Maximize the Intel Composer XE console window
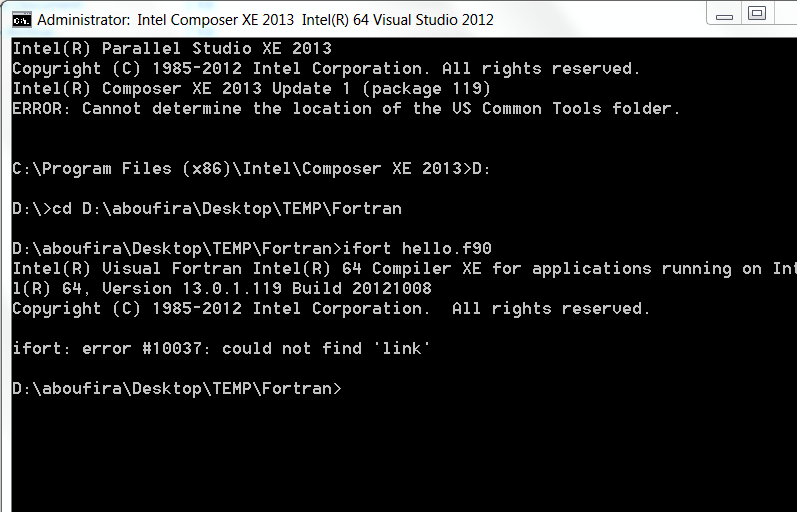797x512 pixels. 757,14
